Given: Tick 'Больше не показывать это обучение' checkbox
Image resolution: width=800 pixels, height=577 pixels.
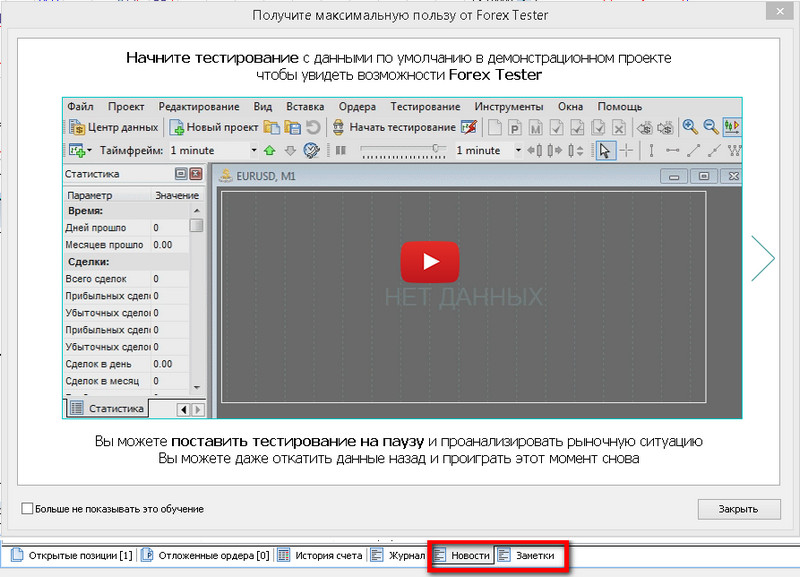Looking at the screenshot, I should point(28,508).
